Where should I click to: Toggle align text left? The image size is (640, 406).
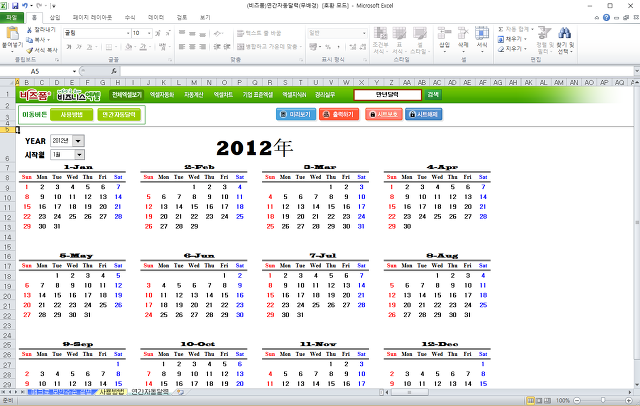(182, 47)
